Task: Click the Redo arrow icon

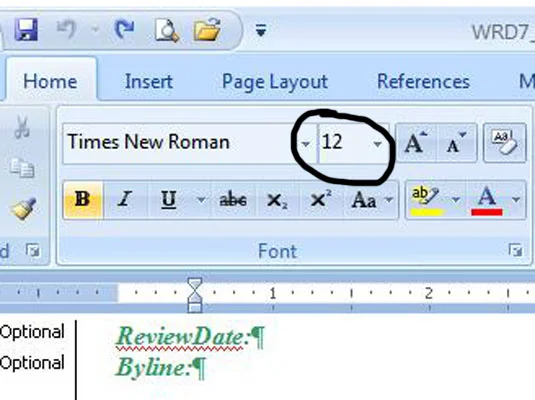Action: (x=124, y=29)
